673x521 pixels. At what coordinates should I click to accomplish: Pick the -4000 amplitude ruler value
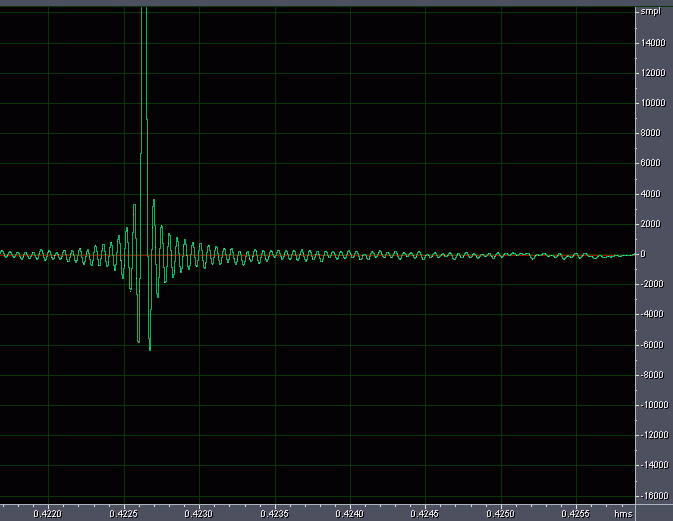(x=652, y=314)
